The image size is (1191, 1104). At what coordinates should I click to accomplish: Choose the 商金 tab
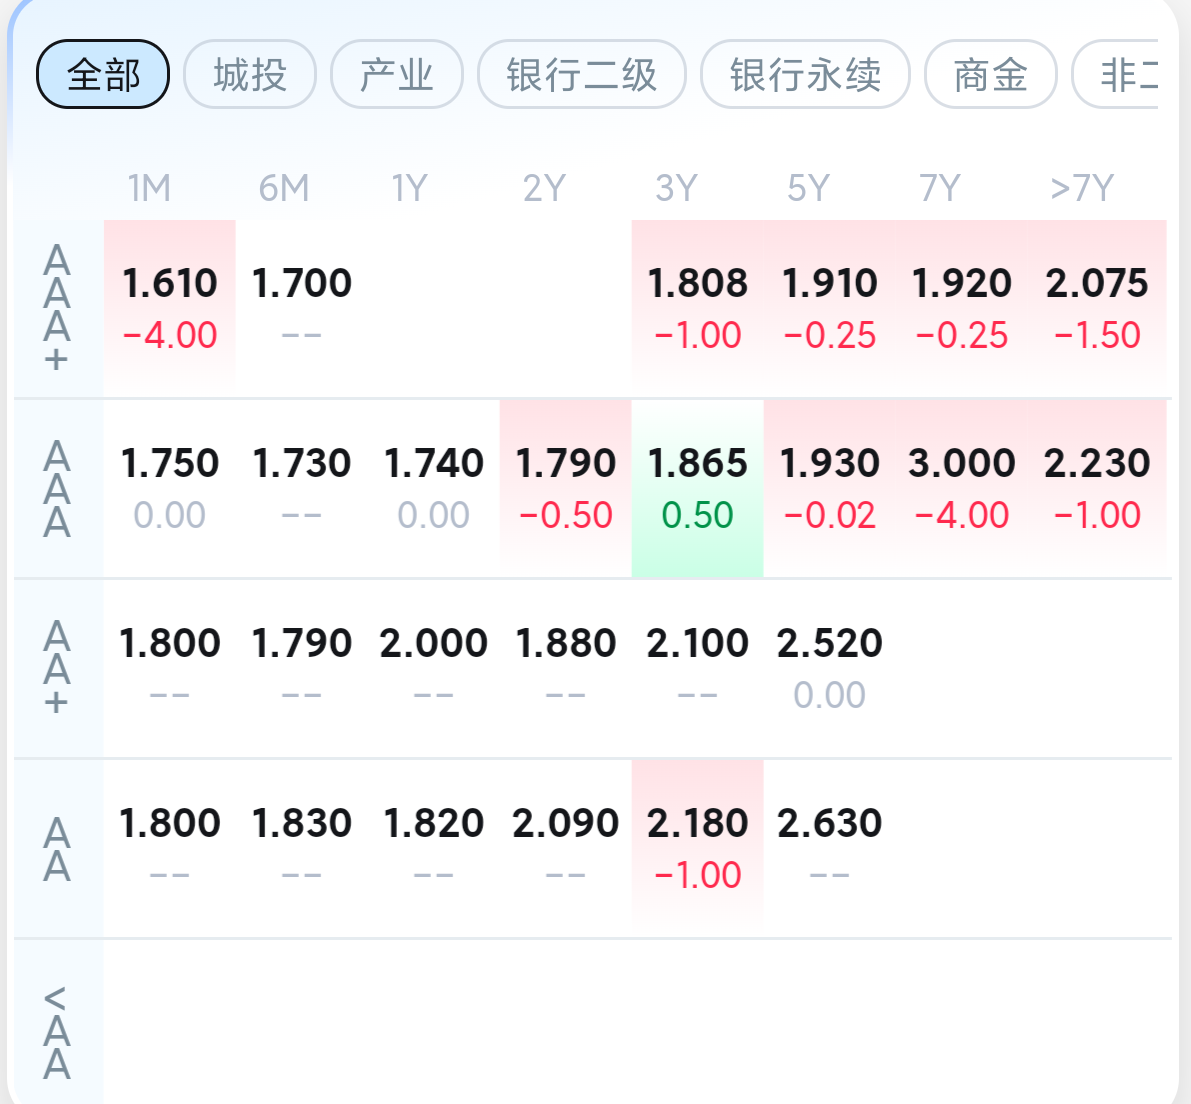990,75
